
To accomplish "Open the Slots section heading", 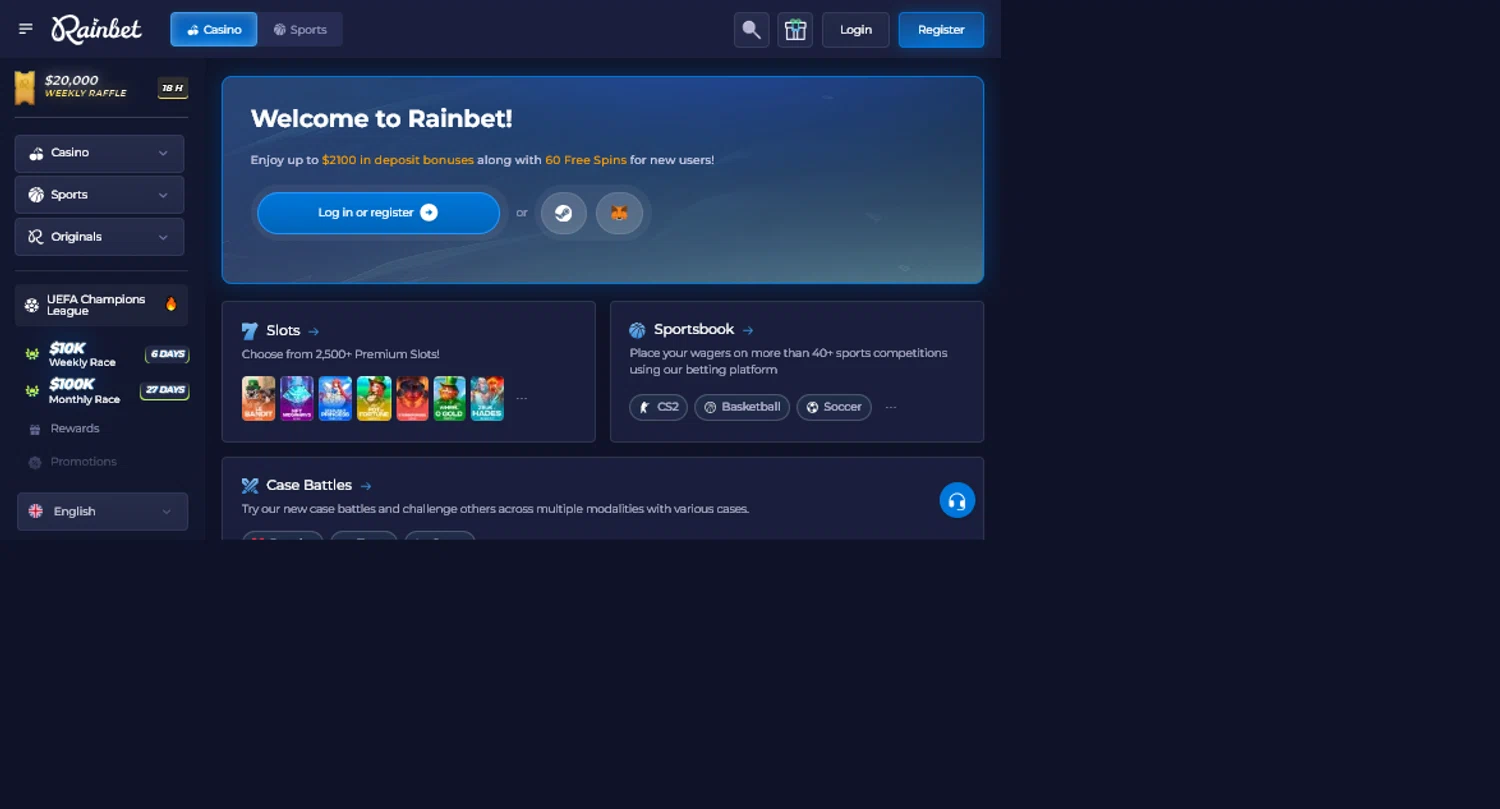I will pos(283,331).
